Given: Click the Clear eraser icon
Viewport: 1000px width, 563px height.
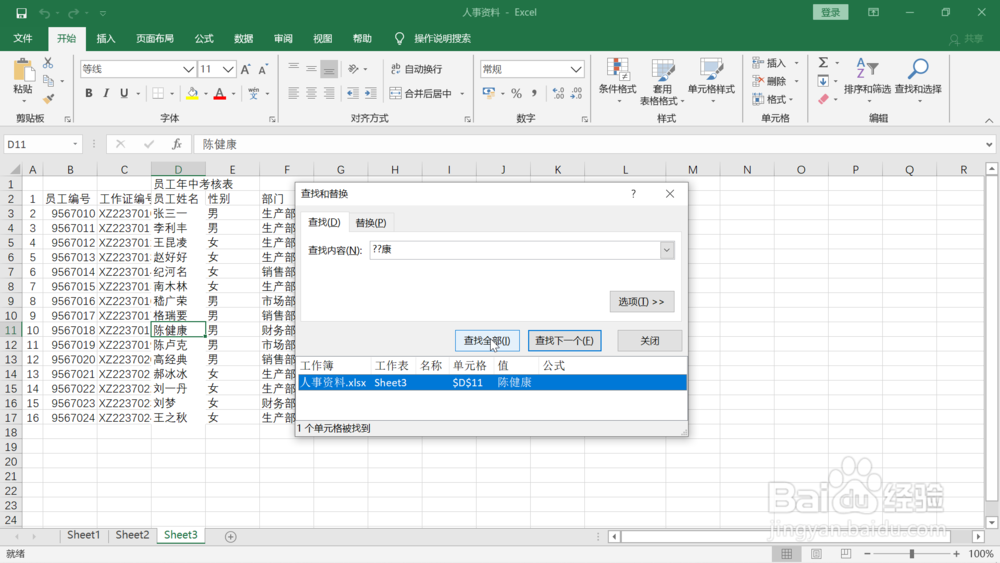Looking at the screenshot, I should point(823,99).
